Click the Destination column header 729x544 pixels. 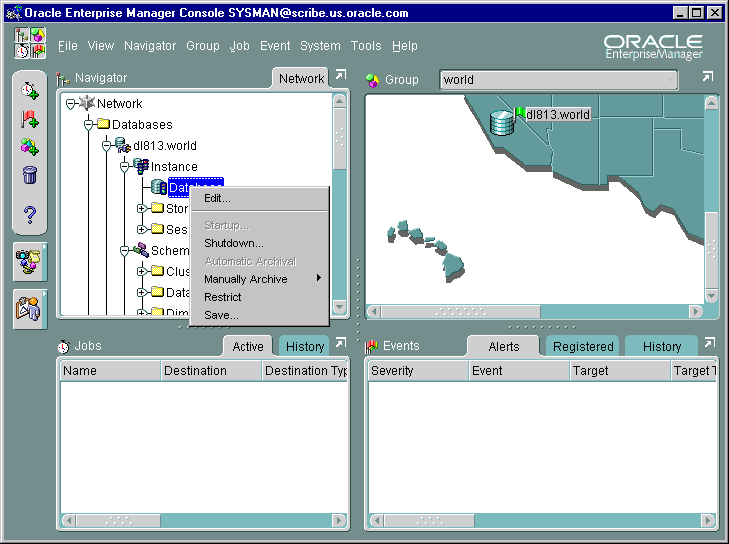tap(211, 371)
